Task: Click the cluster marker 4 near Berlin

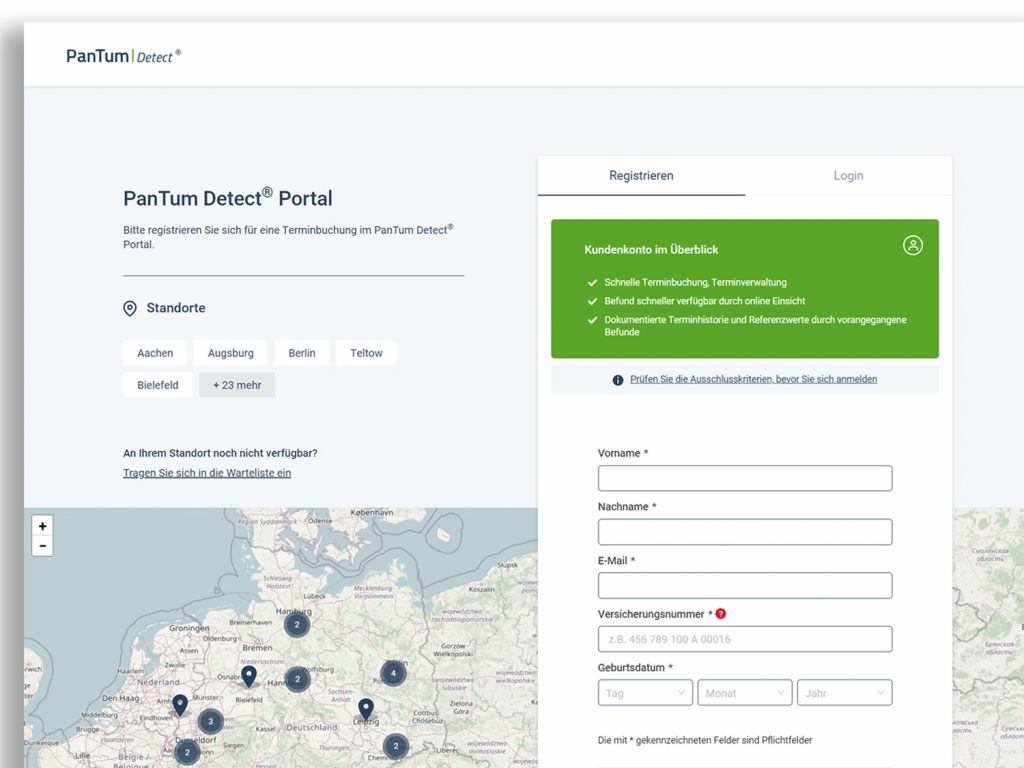Action: (x=394, y=673)
